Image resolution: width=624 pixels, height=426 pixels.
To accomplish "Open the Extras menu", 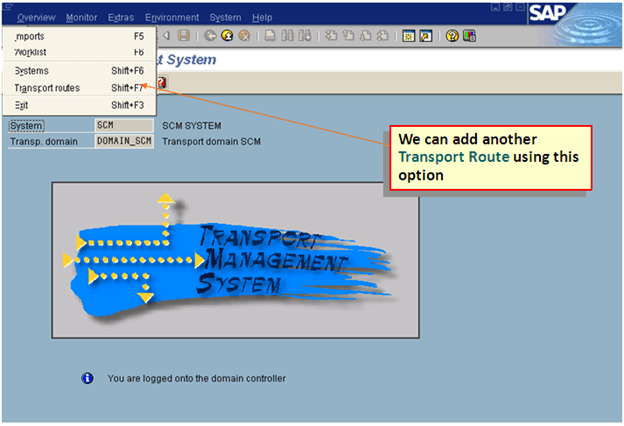I will [121, 18].
